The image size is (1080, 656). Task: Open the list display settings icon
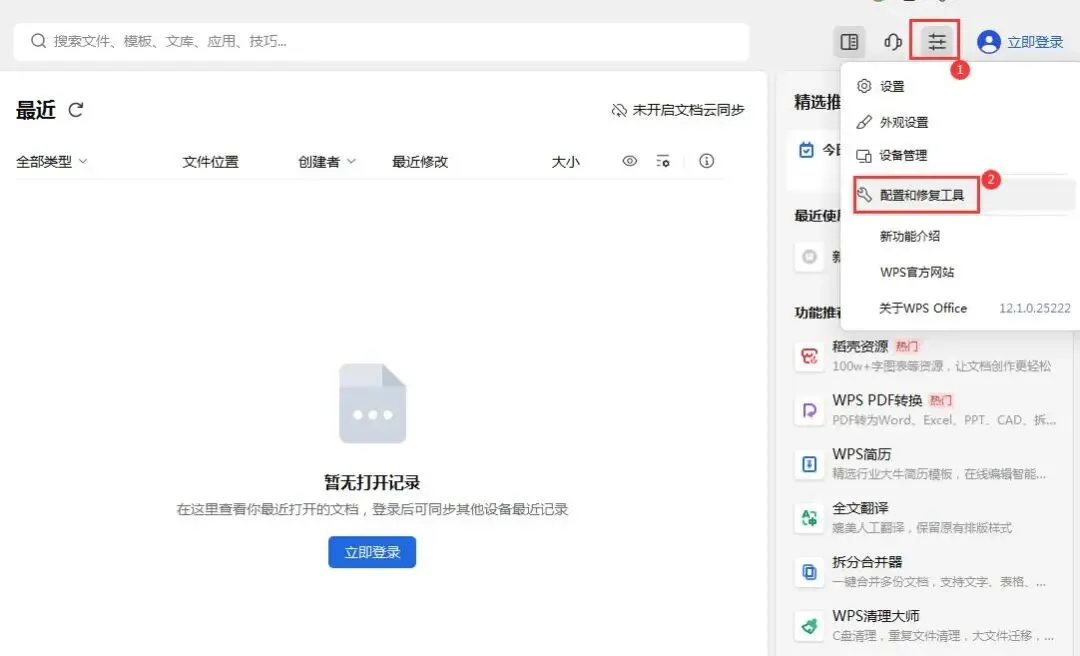tap(663, 161)
